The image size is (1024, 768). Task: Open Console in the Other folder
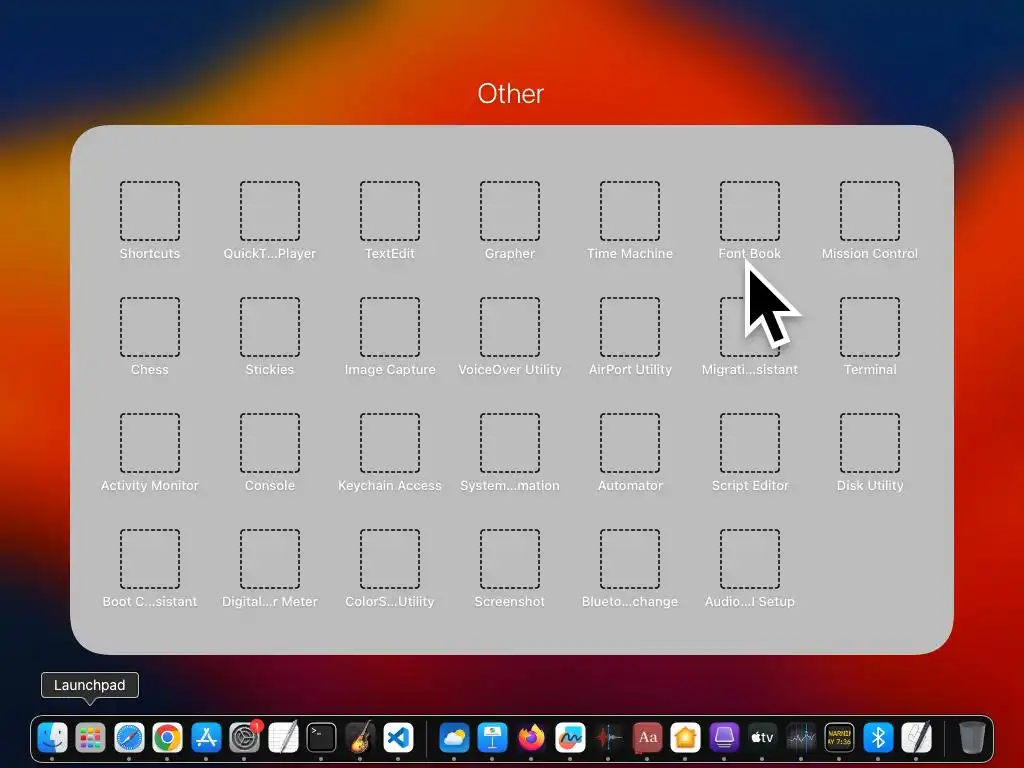pos(270,443)
